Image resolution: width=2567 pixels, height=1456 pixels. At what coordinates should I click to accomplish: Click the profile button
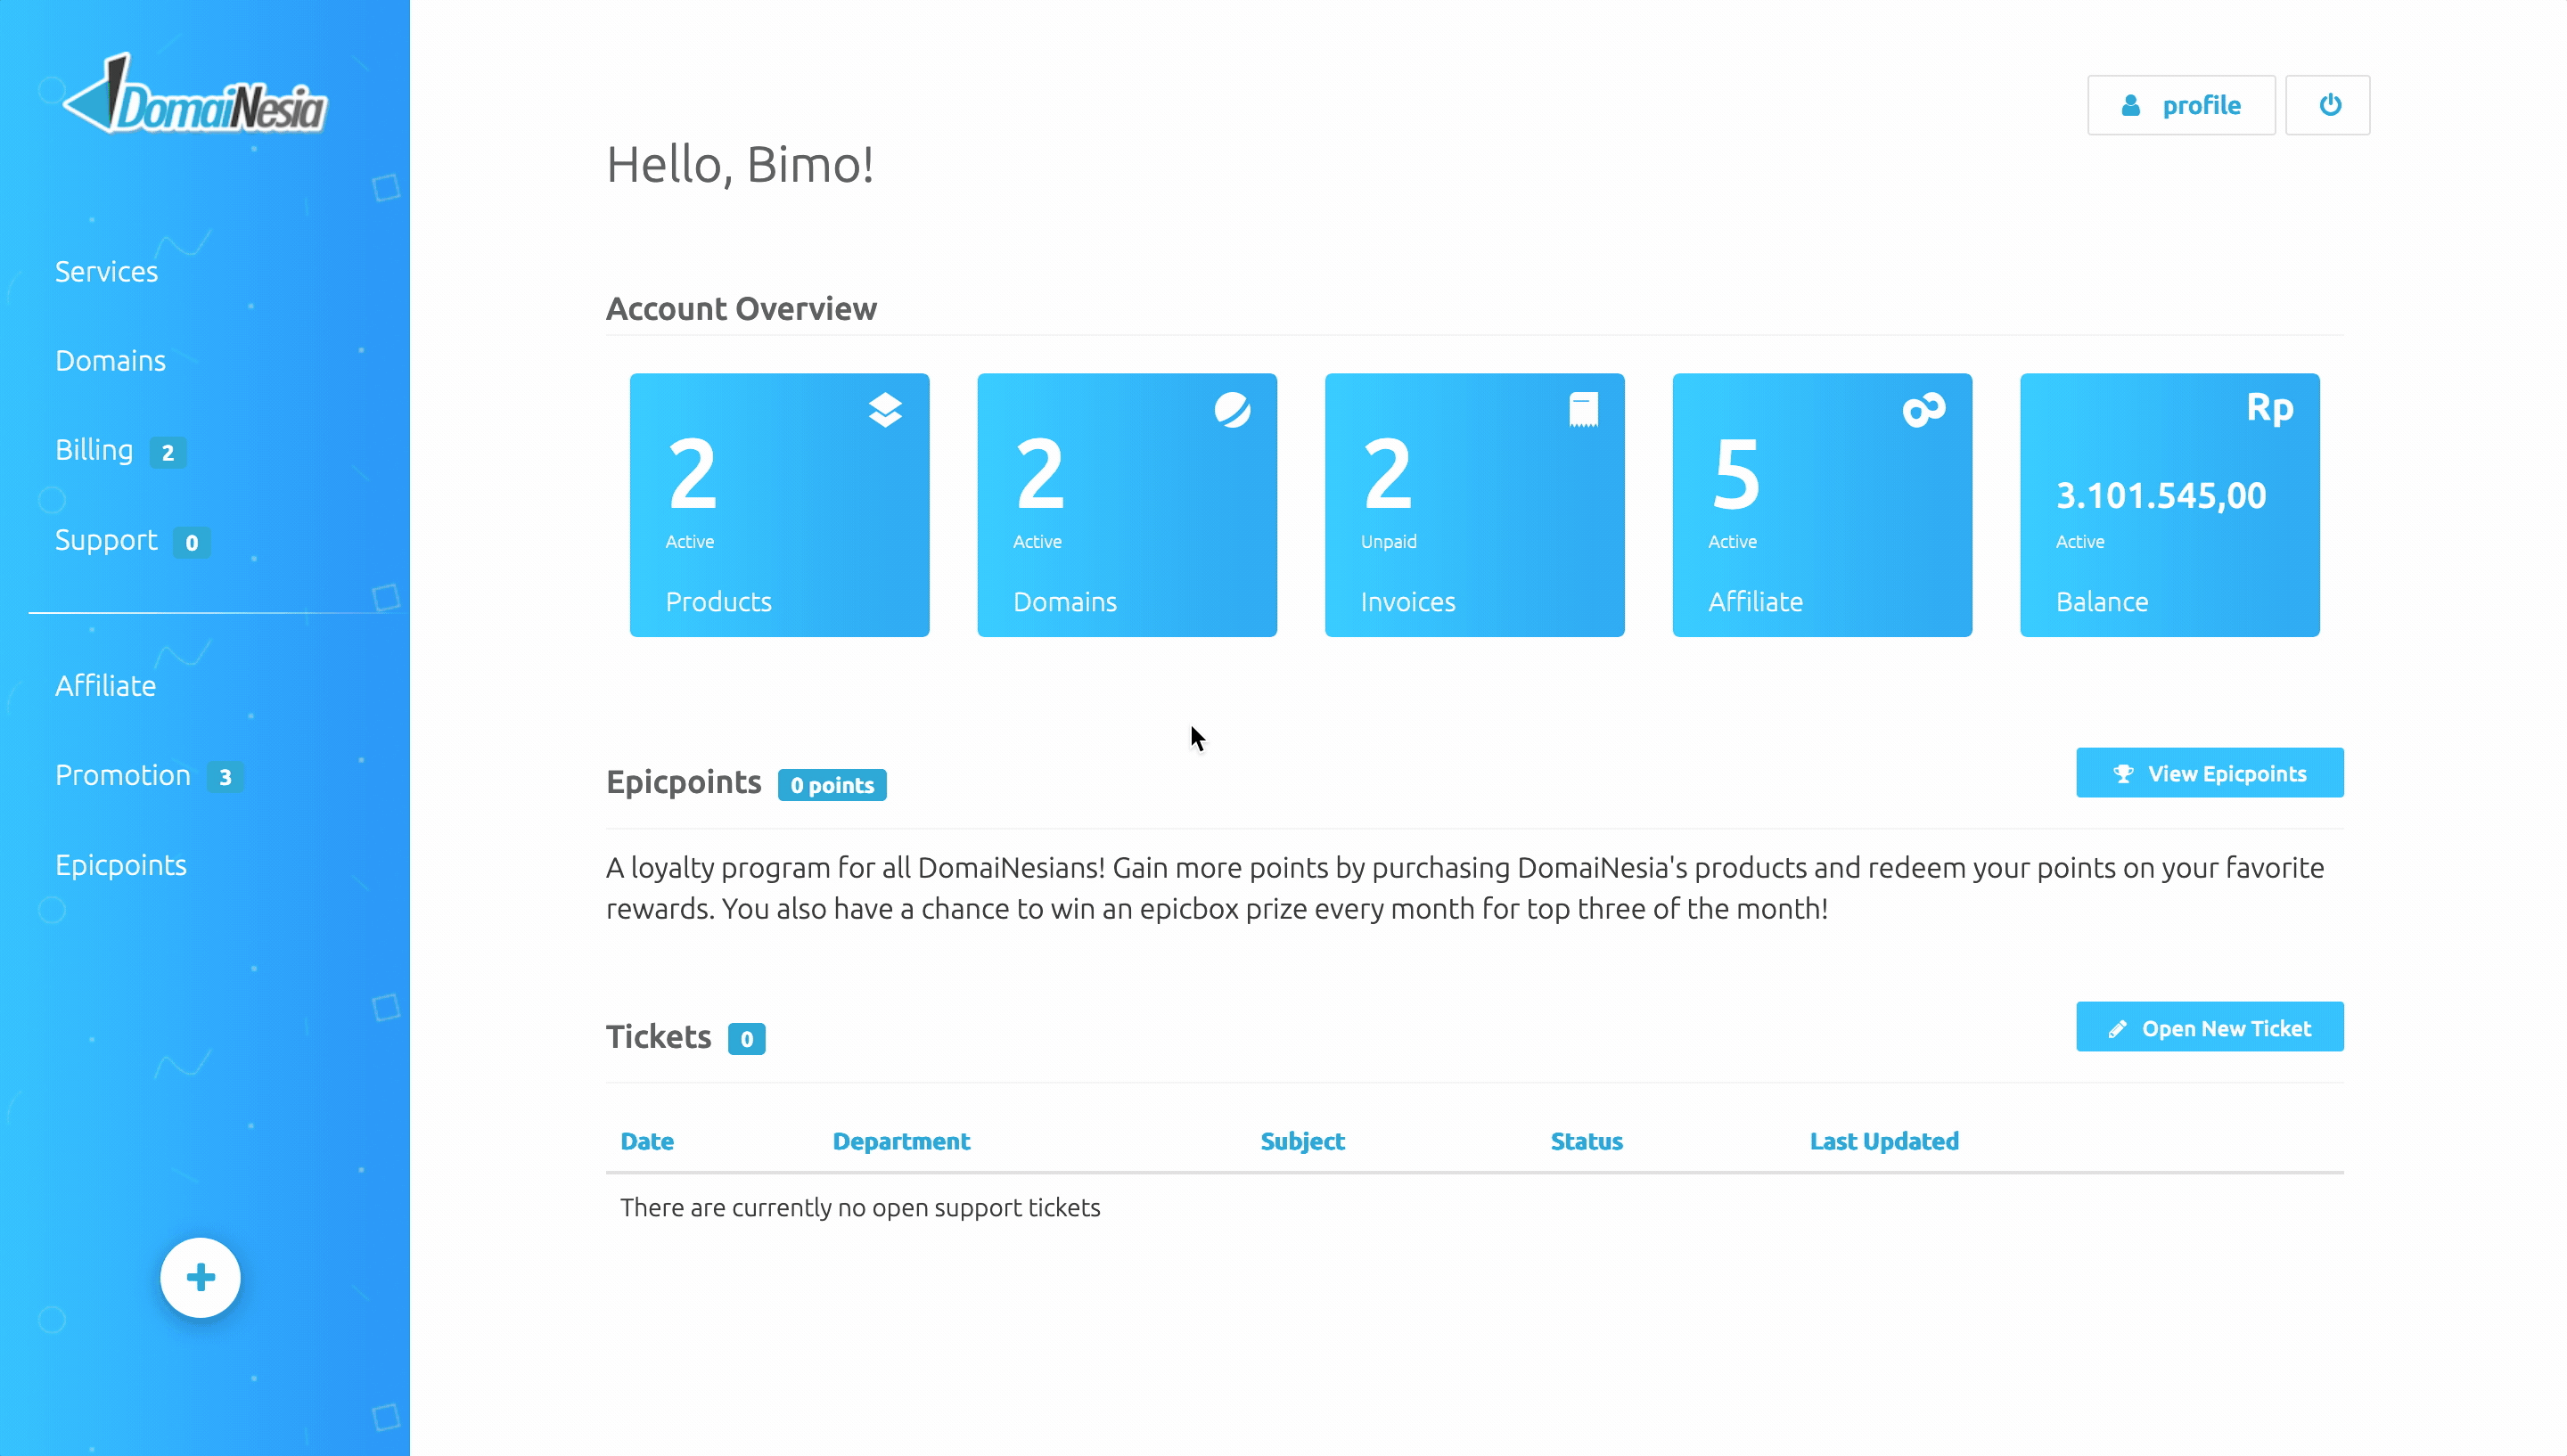[2180, 105]
